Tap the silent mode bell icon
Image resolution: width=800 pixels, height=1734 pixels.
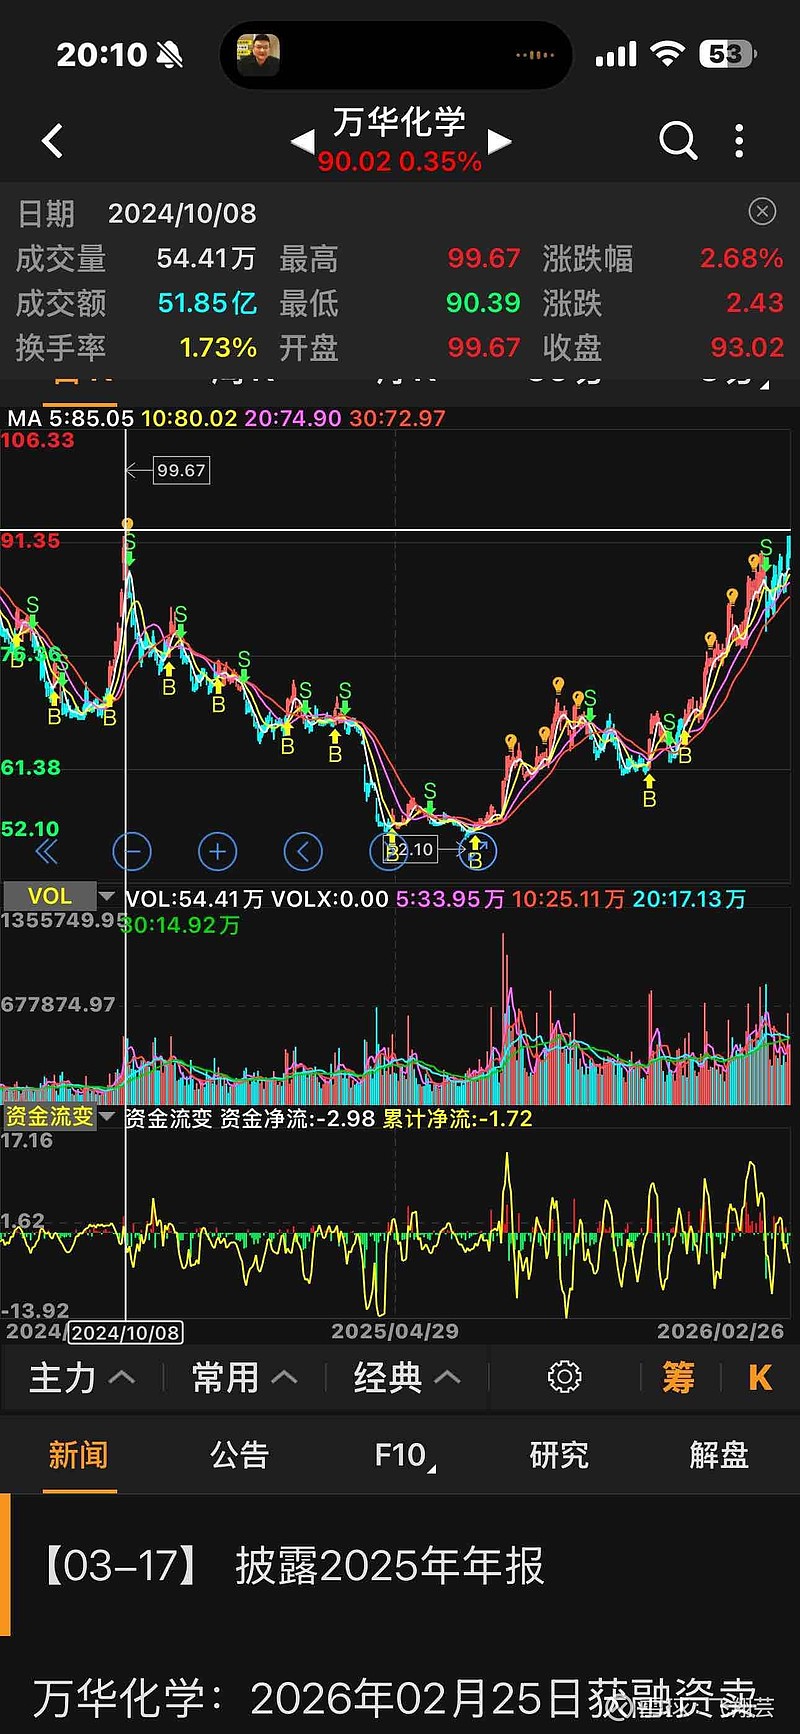170,55
